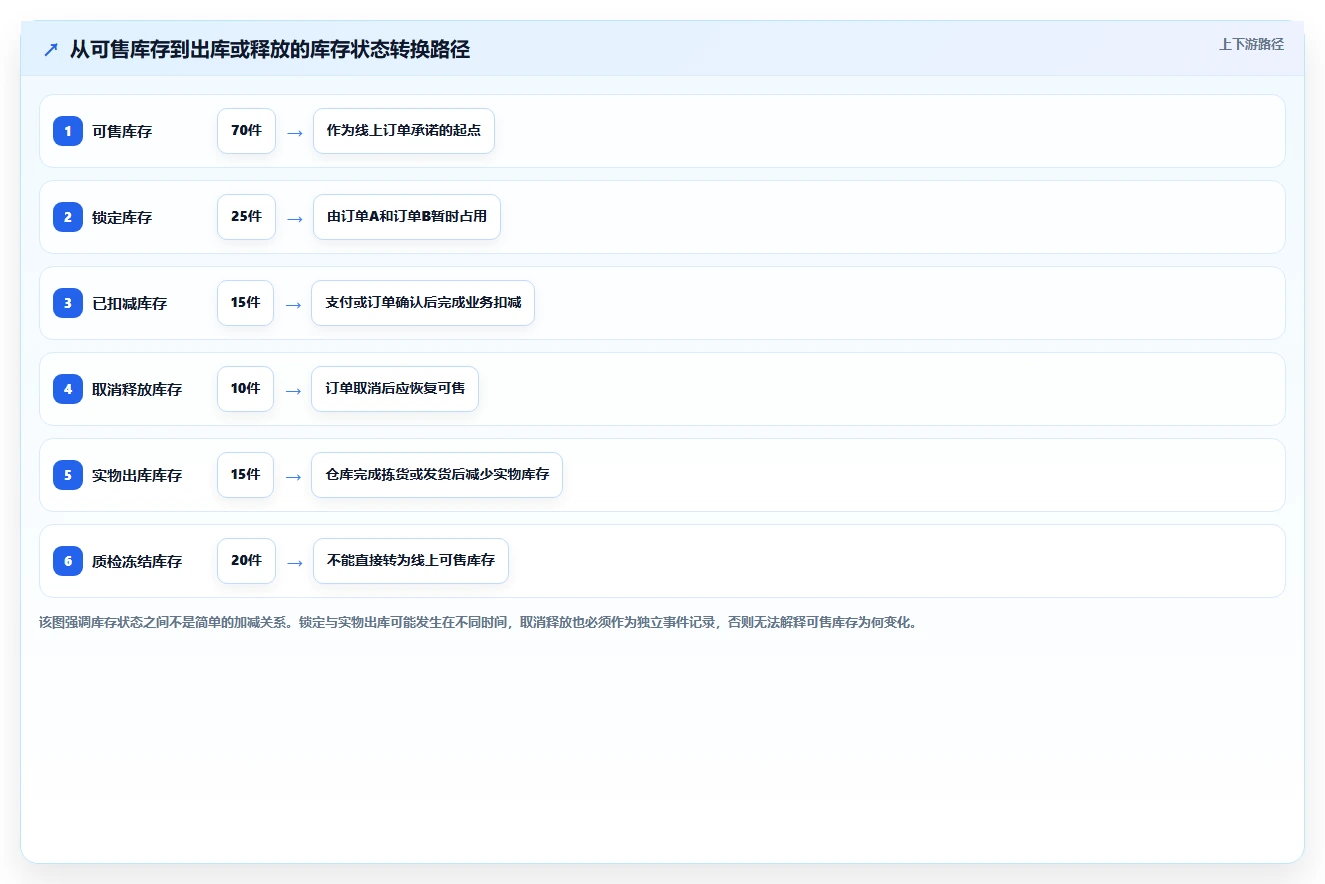Click the 实物出库库存 label
The height and width of the screenshot is (884, 1325).
tap(137, 475)
